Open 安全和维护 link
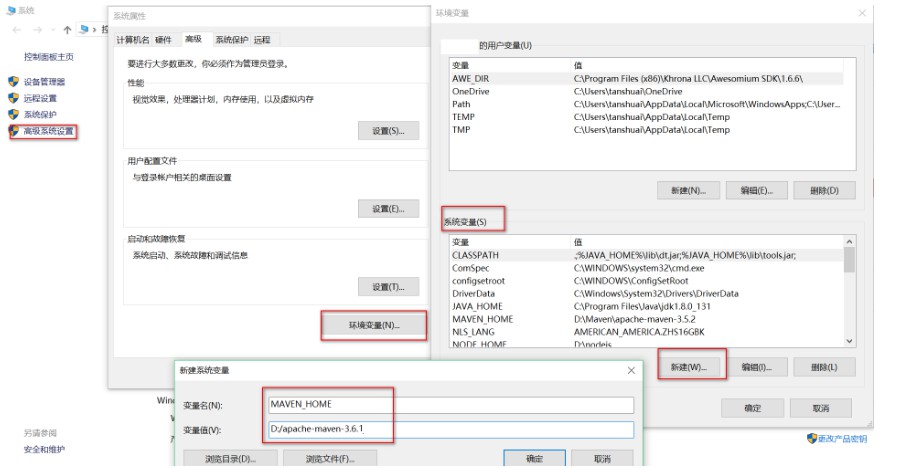The image size is (904, 468). point(44,449)
